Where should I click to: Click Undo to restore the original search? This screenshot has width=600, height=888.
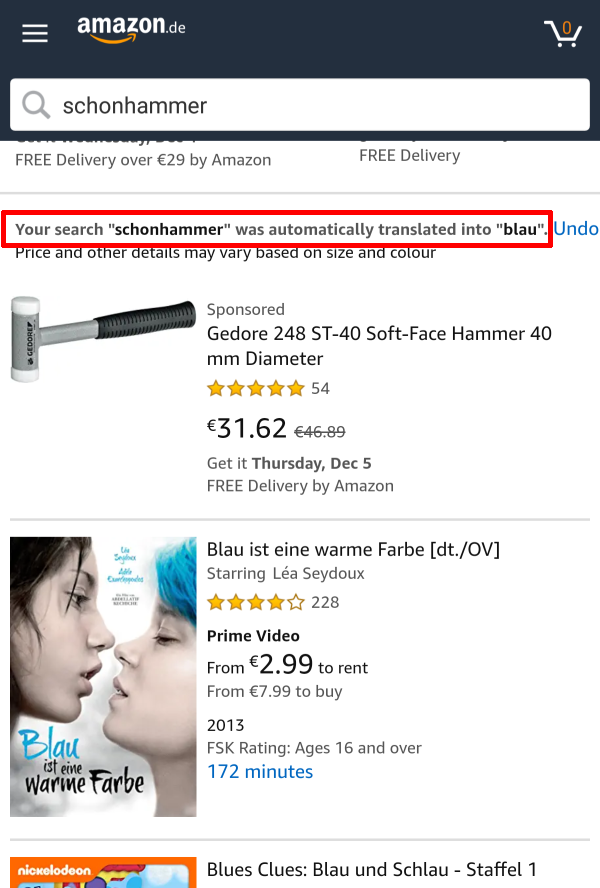pyautogui.click(x=576, y=228)
